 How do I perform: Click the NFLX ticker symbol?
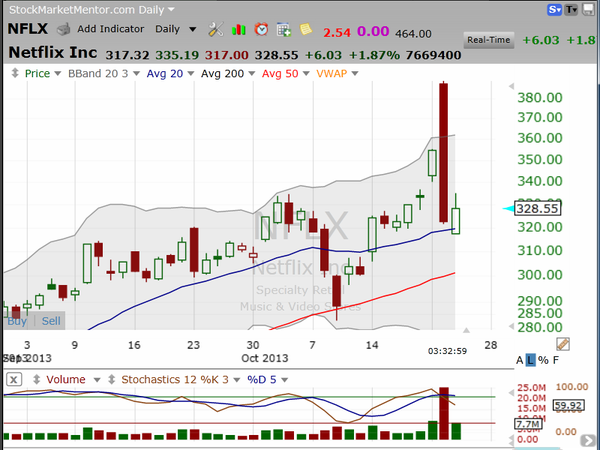click(28, 29)
